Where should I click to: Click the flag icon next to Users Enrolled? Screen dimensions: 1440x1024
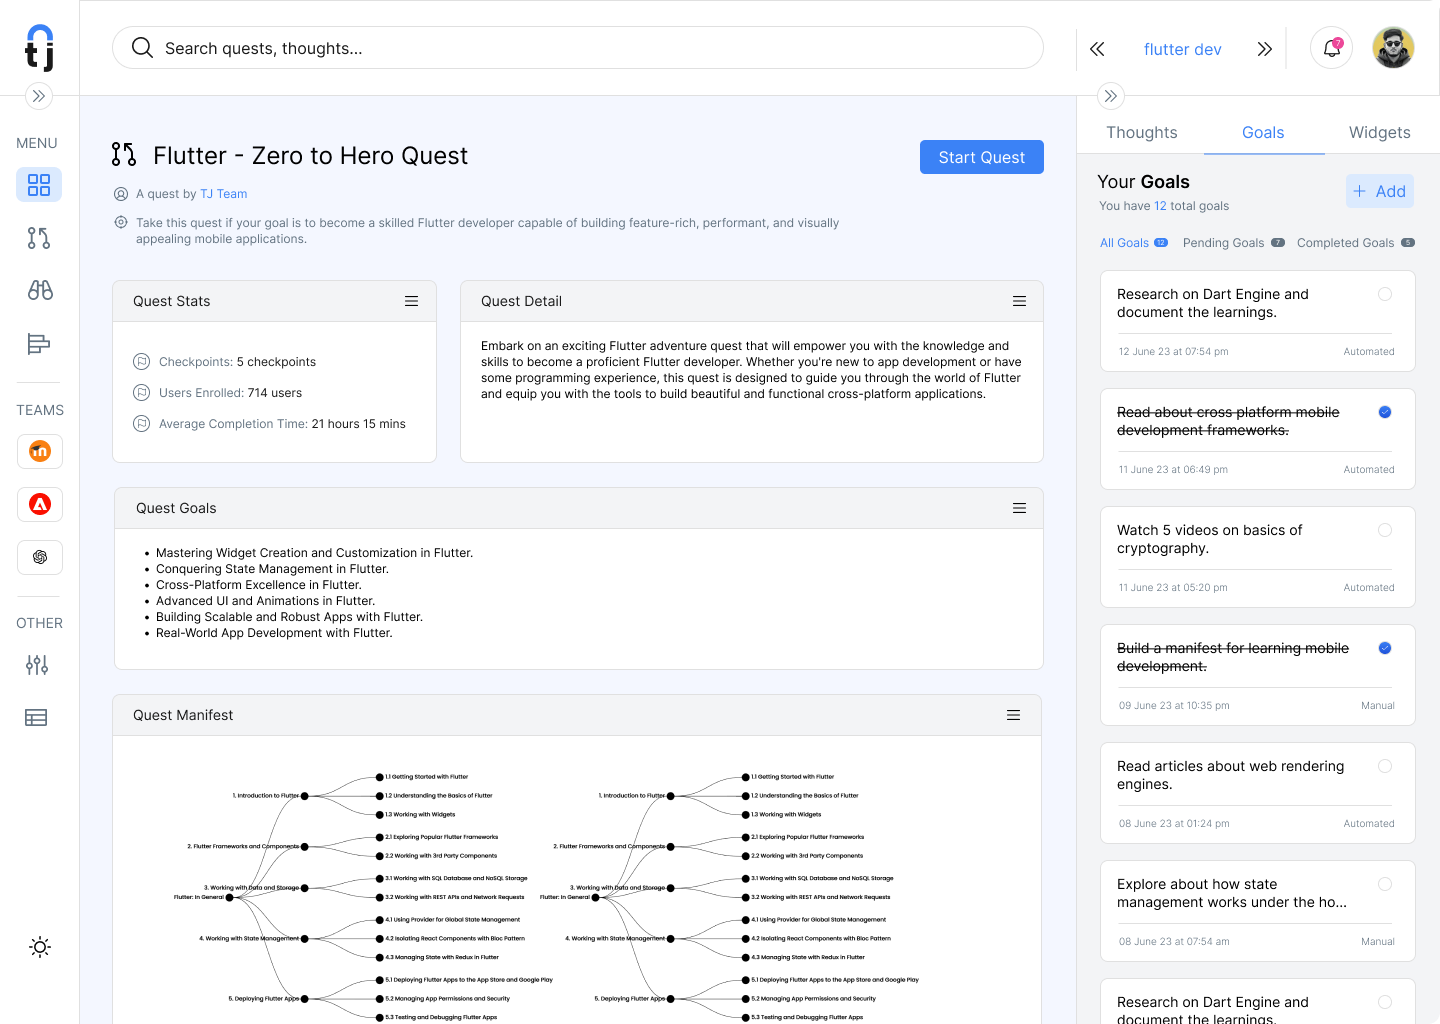point(142,392)
